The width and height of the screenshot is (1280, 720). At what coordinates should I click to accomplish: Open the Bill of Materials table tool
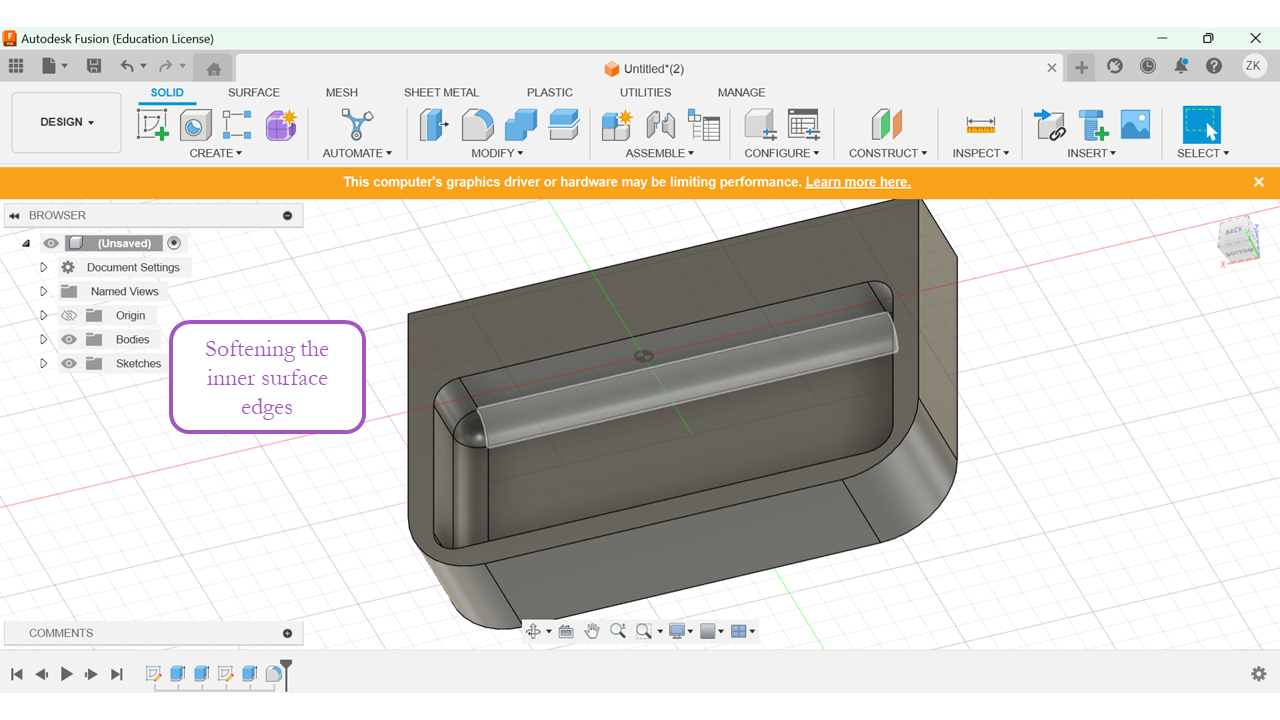point(704,125)
